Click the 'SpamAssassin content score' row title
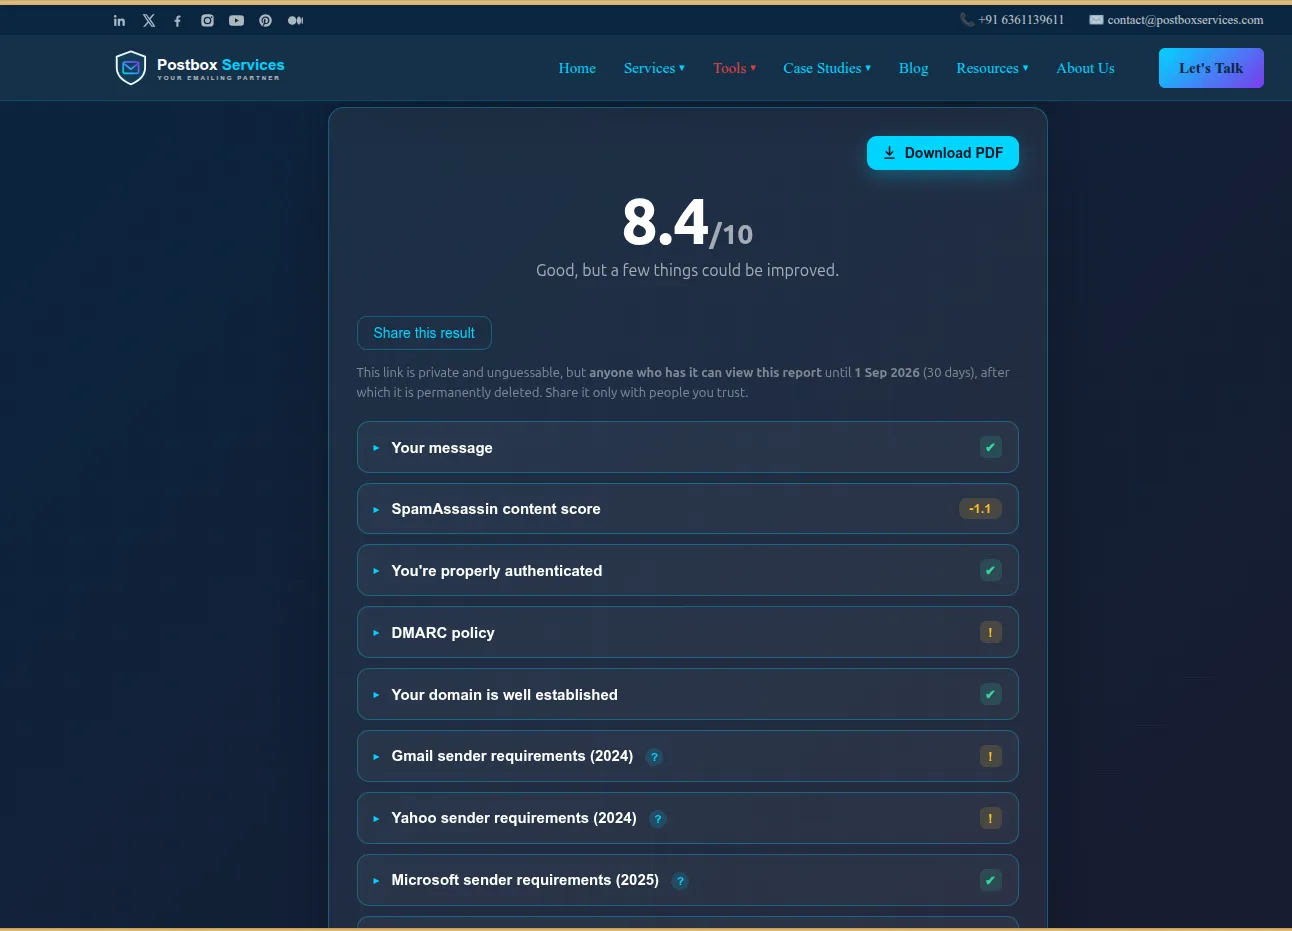The image size is (1292, 931). (x=496, y=509)
